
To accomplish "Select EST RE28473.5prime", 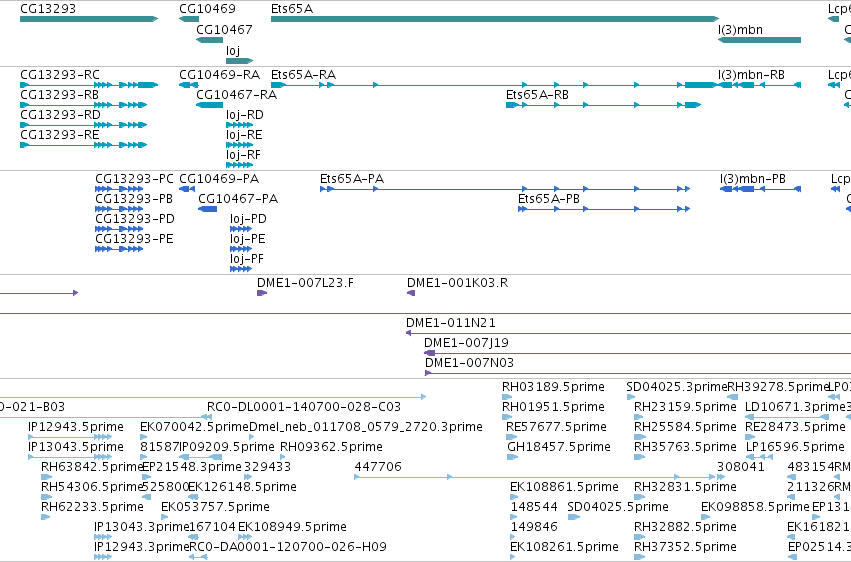I will [x=750, y=437].
